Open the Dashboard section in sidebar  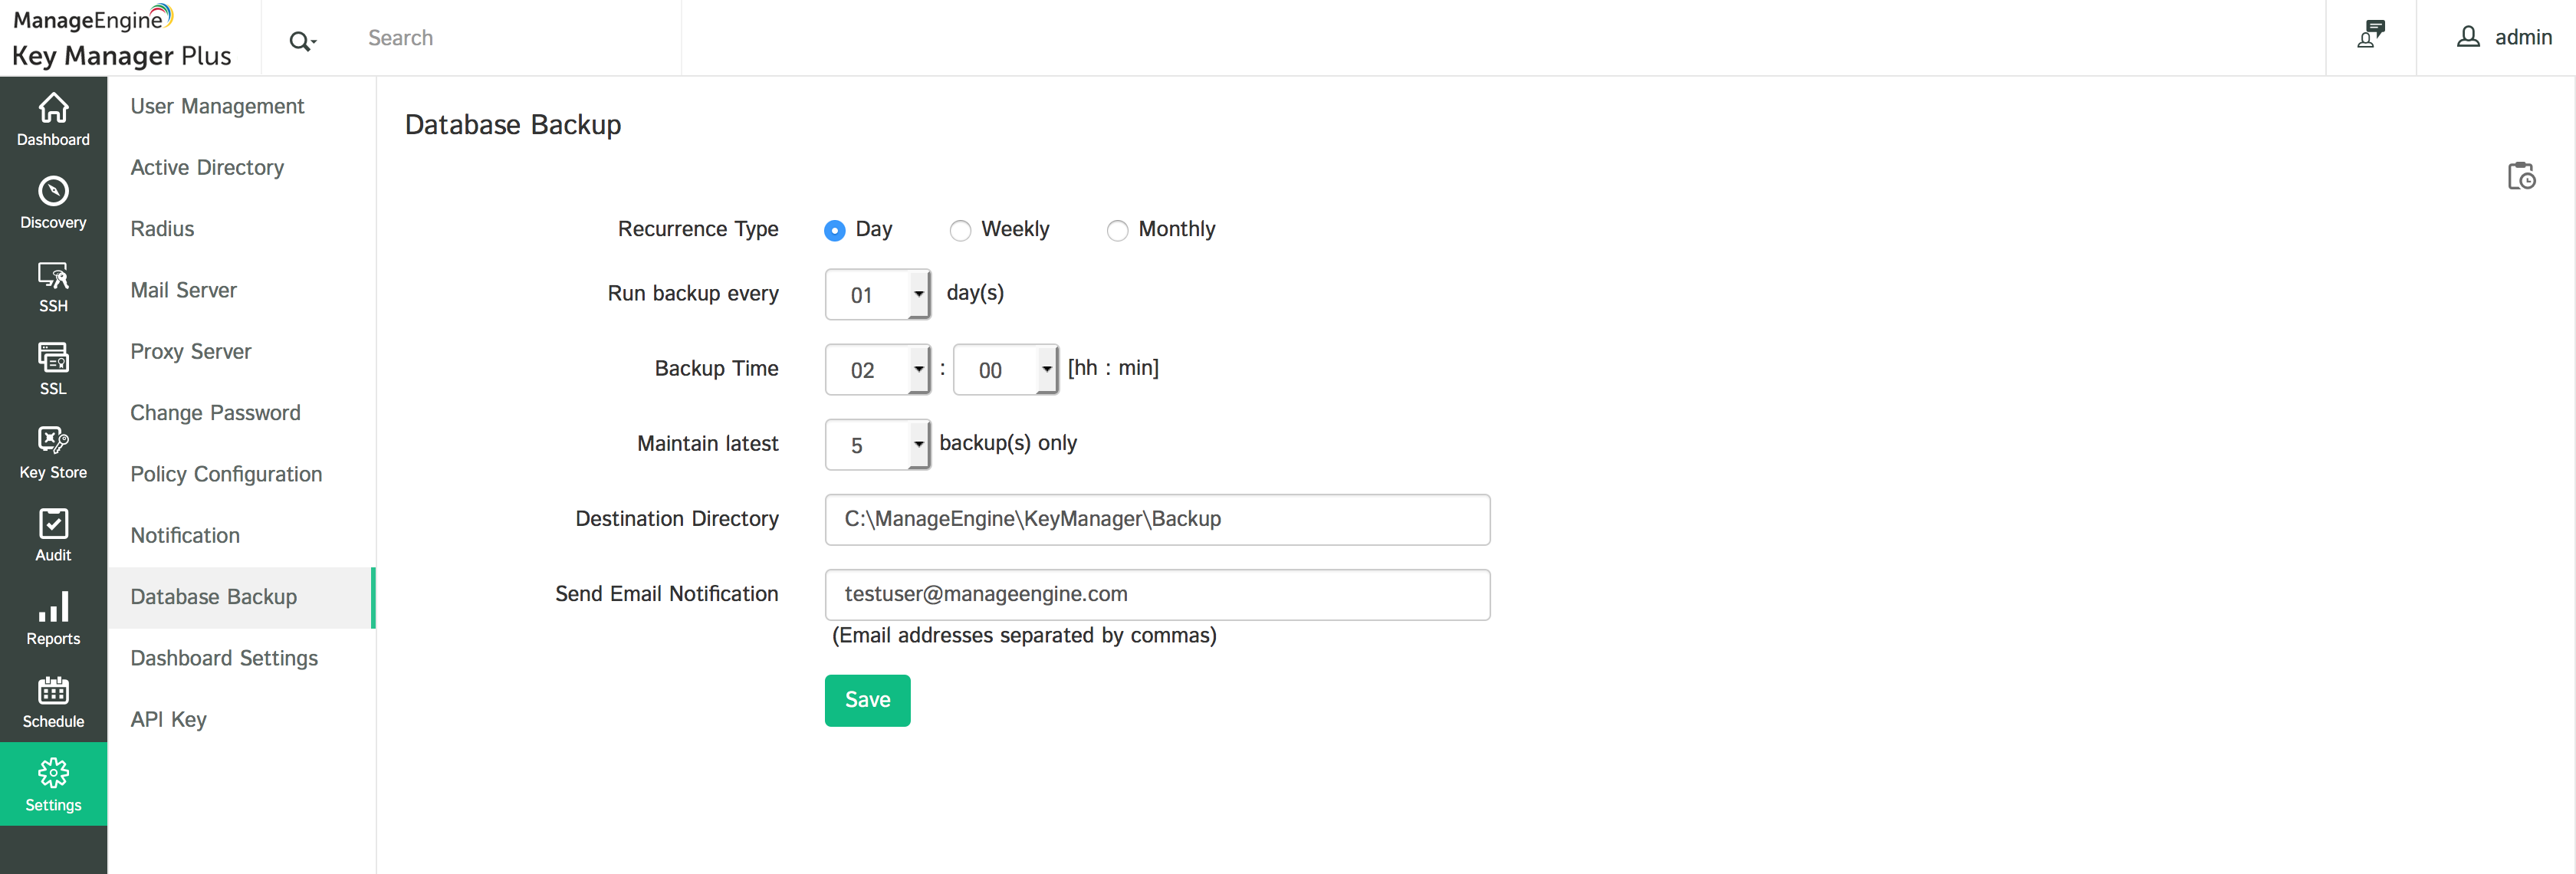point(53,119)
